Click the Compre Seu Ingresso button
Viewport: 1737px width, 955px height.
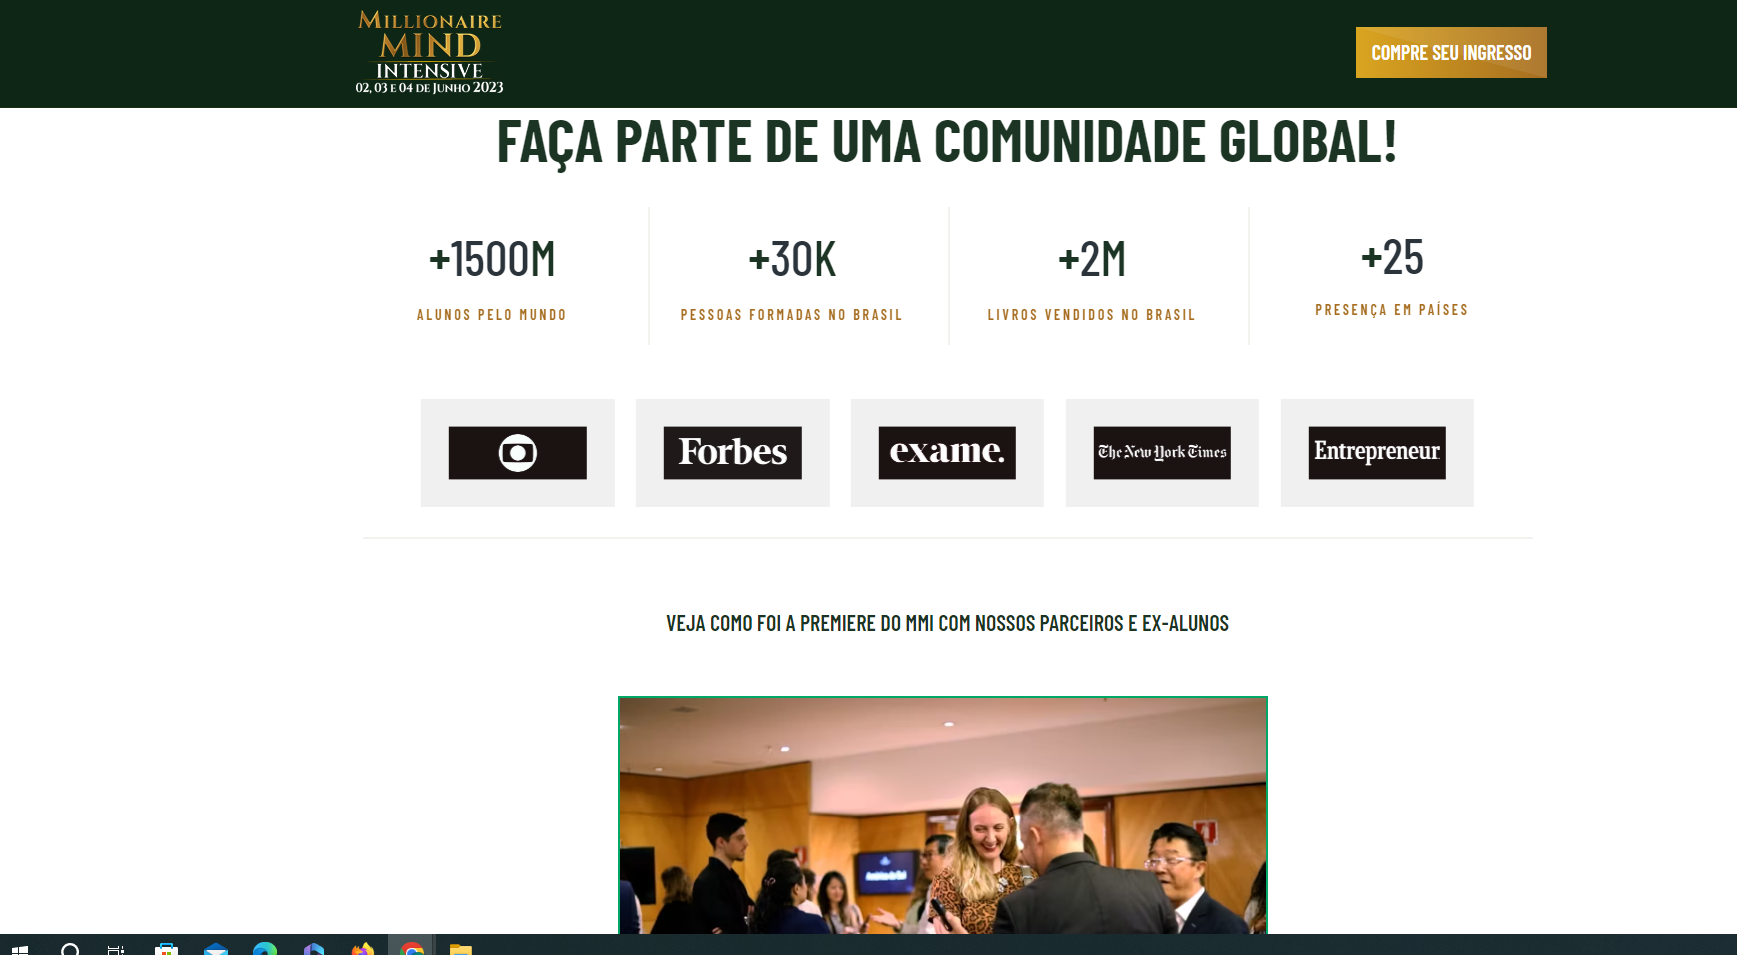click(x=1451, y=53)
